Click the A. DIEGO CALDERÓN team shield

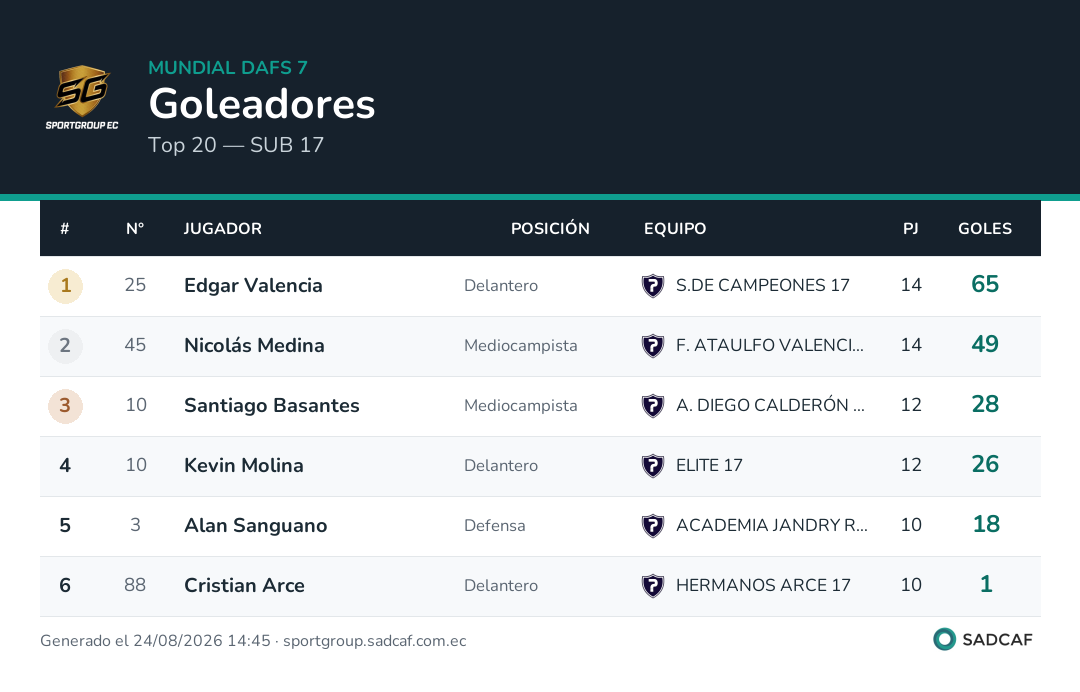(x=652, y=405)
